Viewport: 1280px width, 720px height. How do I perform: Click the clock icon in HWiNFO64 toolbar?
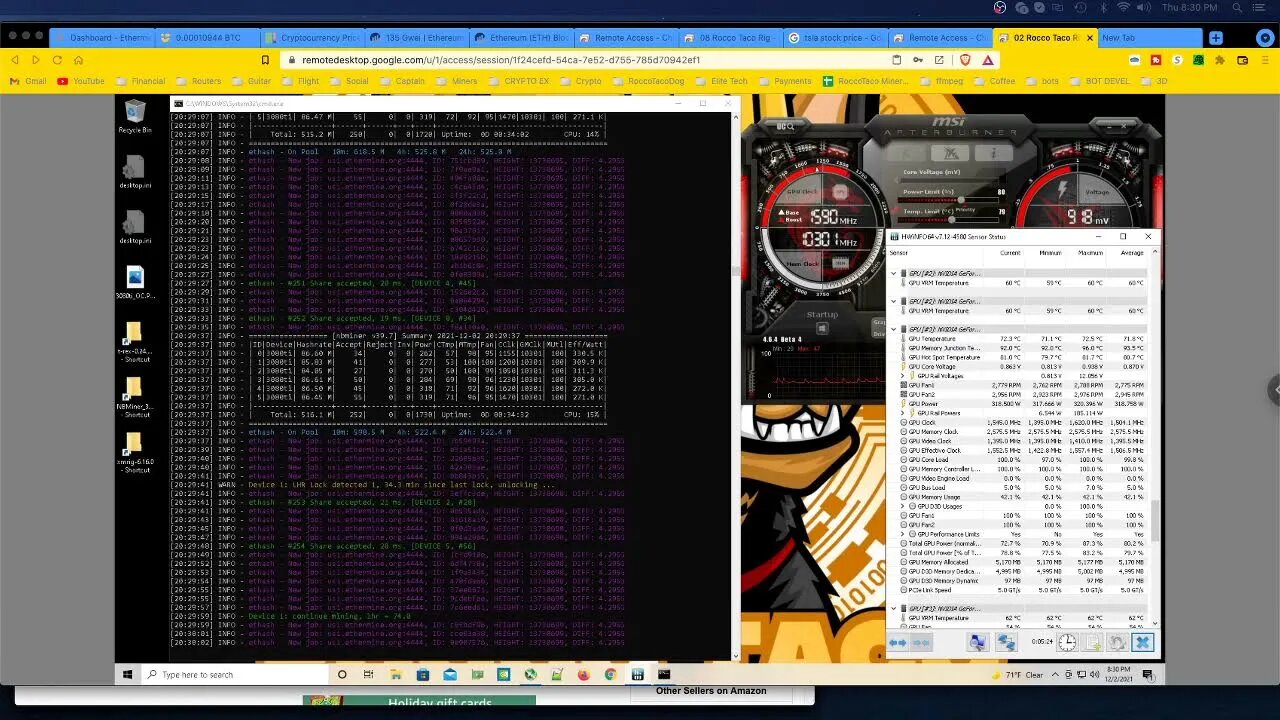[x=1067, y=642]
